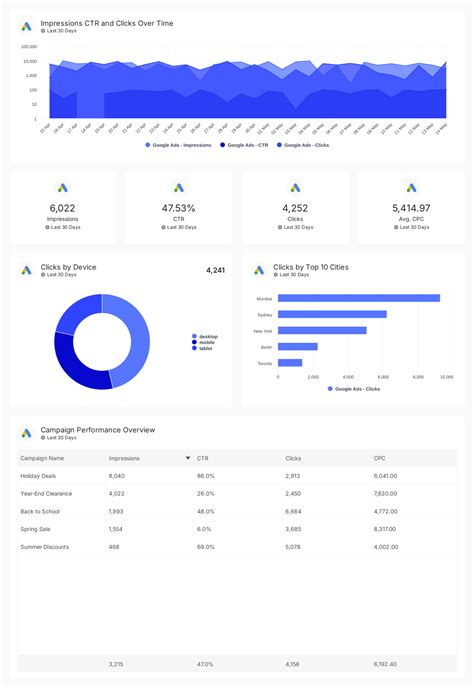This screenshot has height=687, width=474.
Task: Click Google Ads icon next to Clicks by Device
Action: (x=26, y=270)
